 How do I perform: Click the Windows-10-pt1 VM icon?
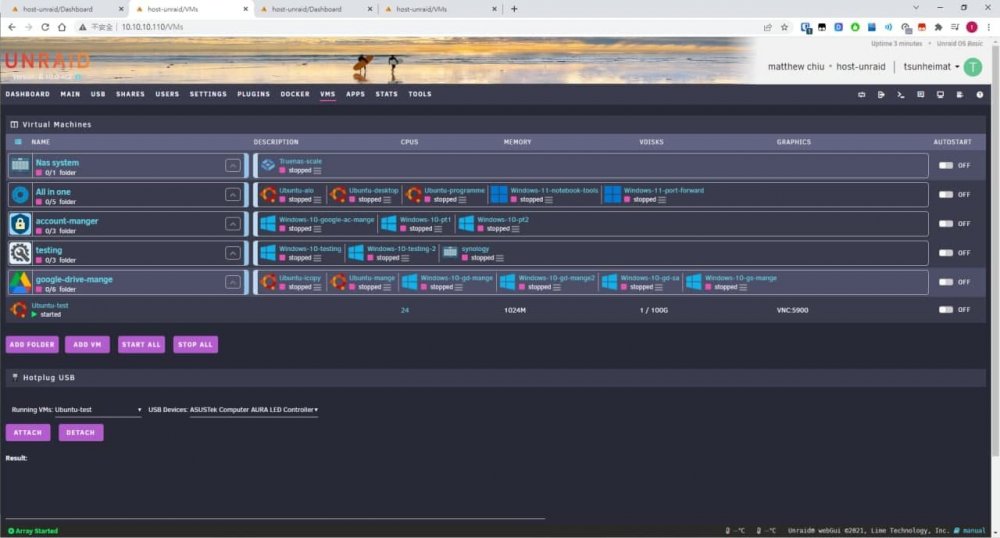click(388, 224)
